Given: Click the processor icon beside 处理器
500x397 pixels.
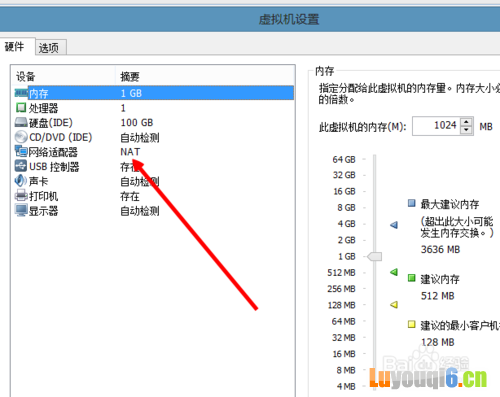Looking at the screenshot, I should pos(21,108).
